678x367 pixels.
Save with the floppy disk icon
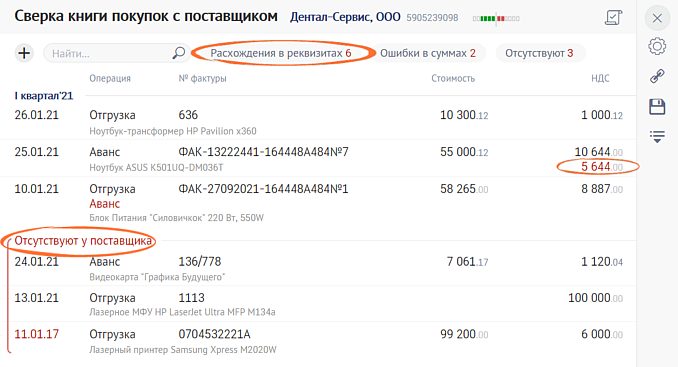click(657, 106)
